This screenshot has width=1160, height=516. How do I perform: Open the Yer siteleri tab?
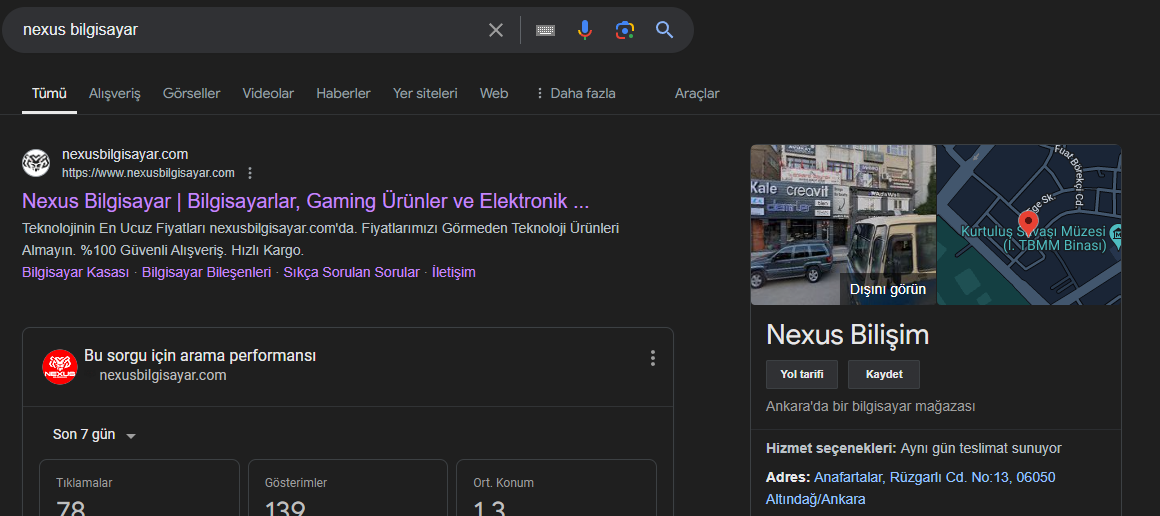[425, 93]
